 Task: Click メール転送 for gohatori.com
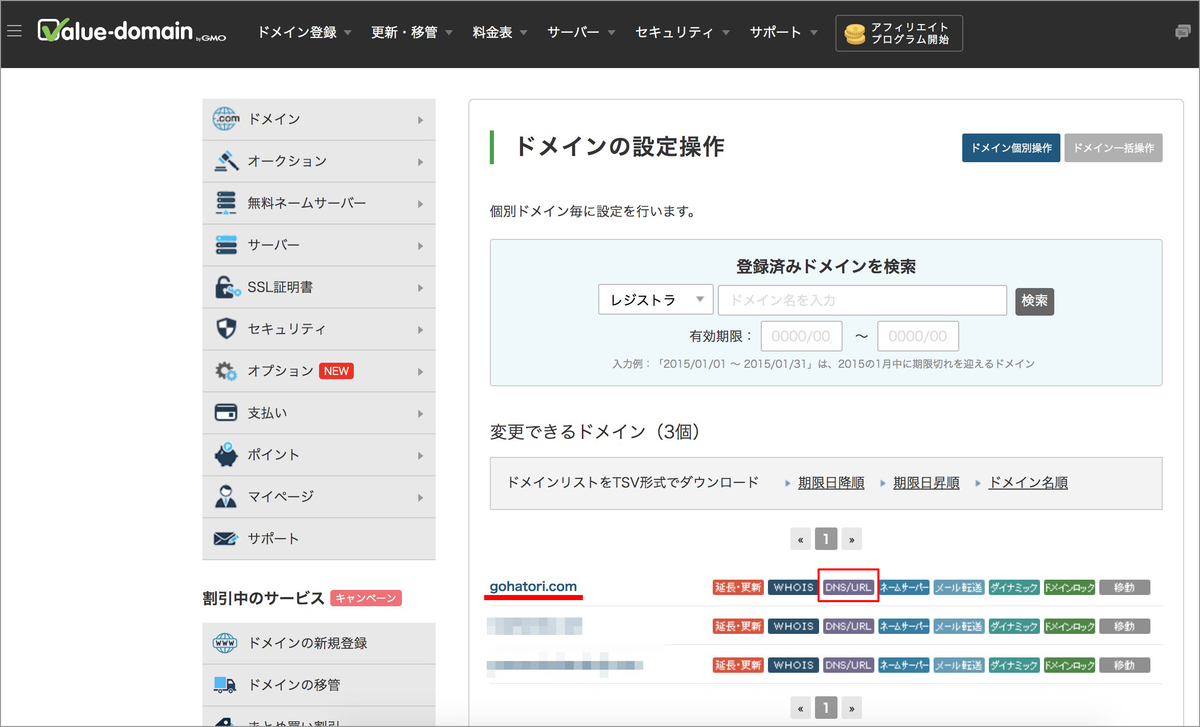pyautogui.click(x=959, y=587)
